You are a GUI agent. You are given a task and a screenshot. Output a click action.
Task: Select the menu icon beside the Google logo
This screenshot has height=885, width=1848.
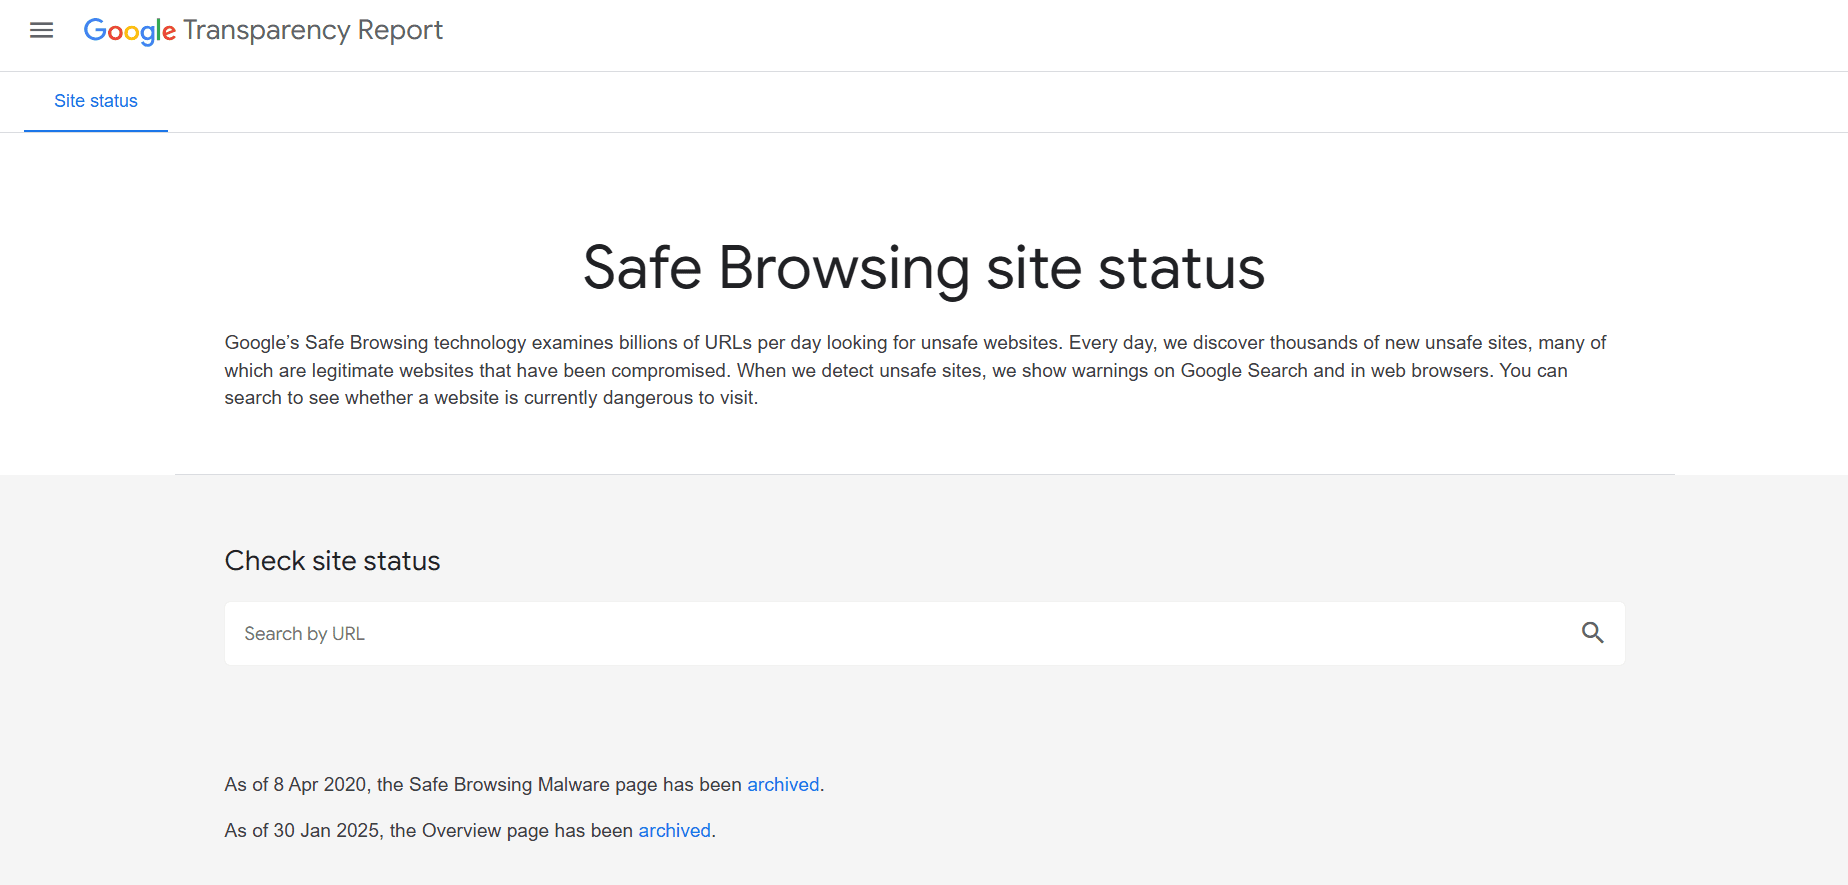click(41, 30)
